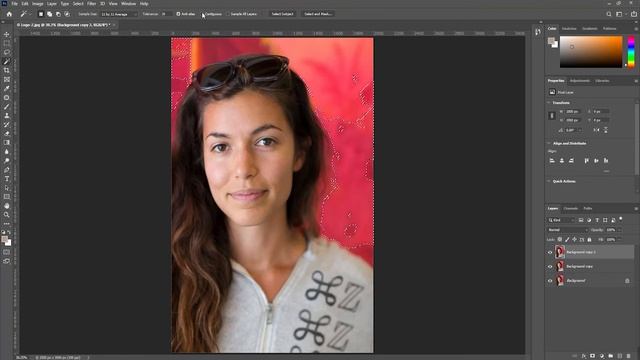The height and width of the screenshot is (360, 640).
Task: Click the Home icon in options bar
Action: point(9,14)
